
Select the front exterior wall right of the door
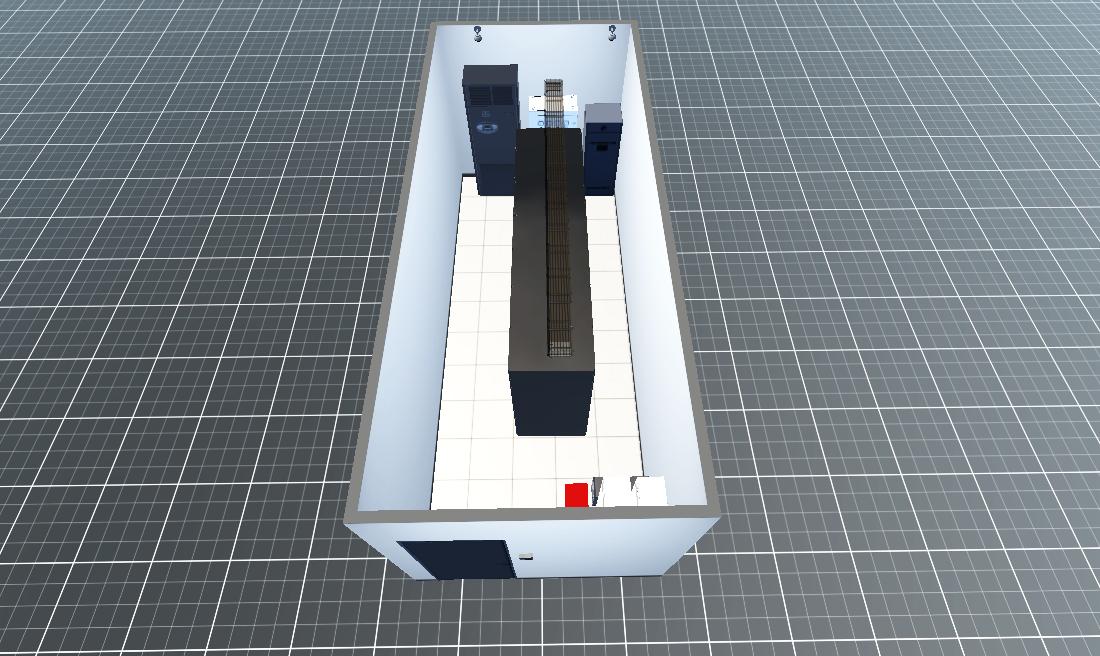610,550
